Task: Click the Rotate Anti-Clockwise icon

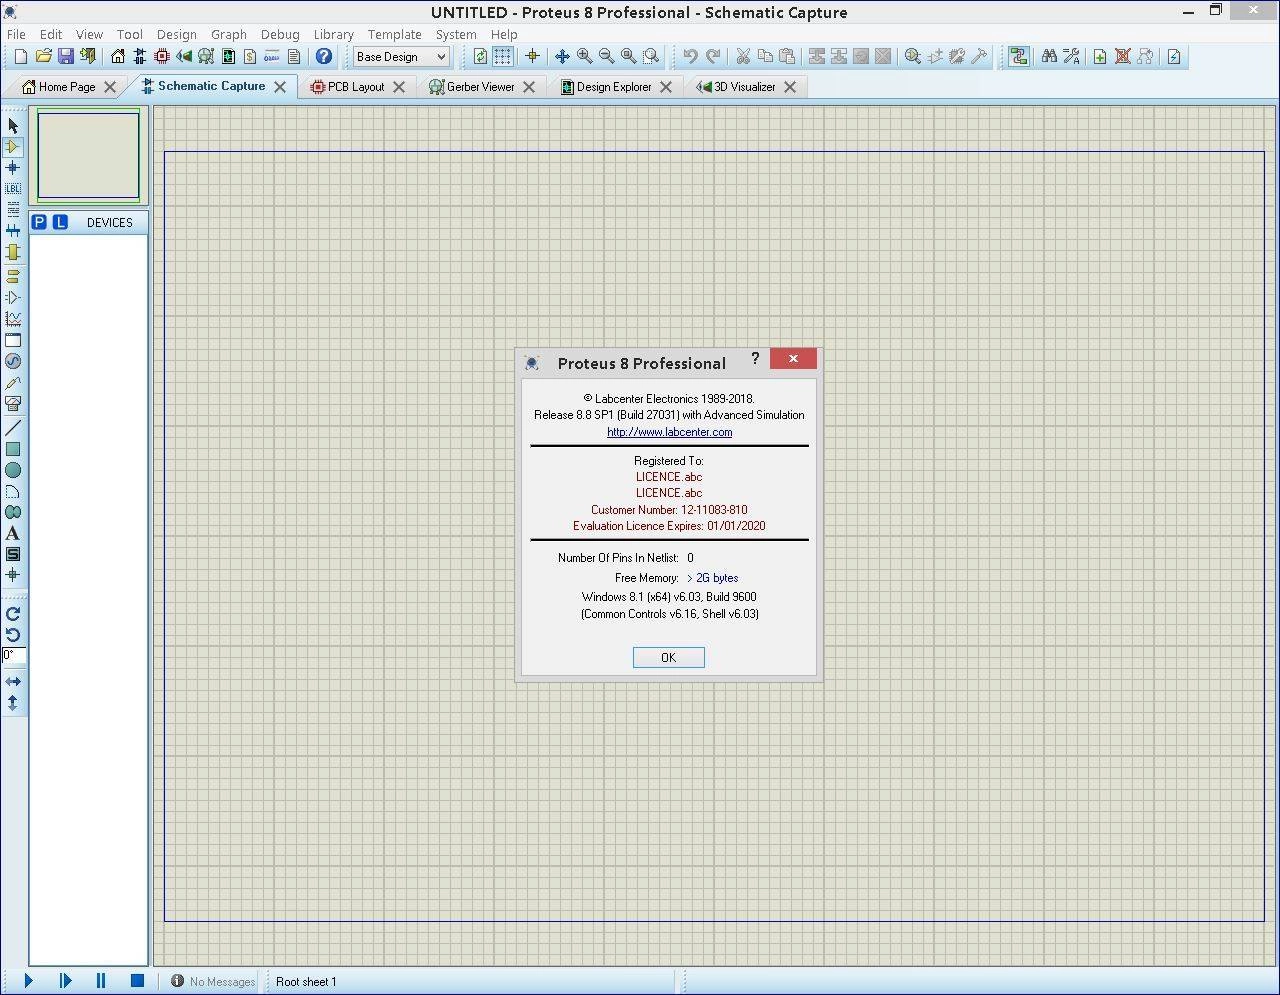Action: coord(13,635)
